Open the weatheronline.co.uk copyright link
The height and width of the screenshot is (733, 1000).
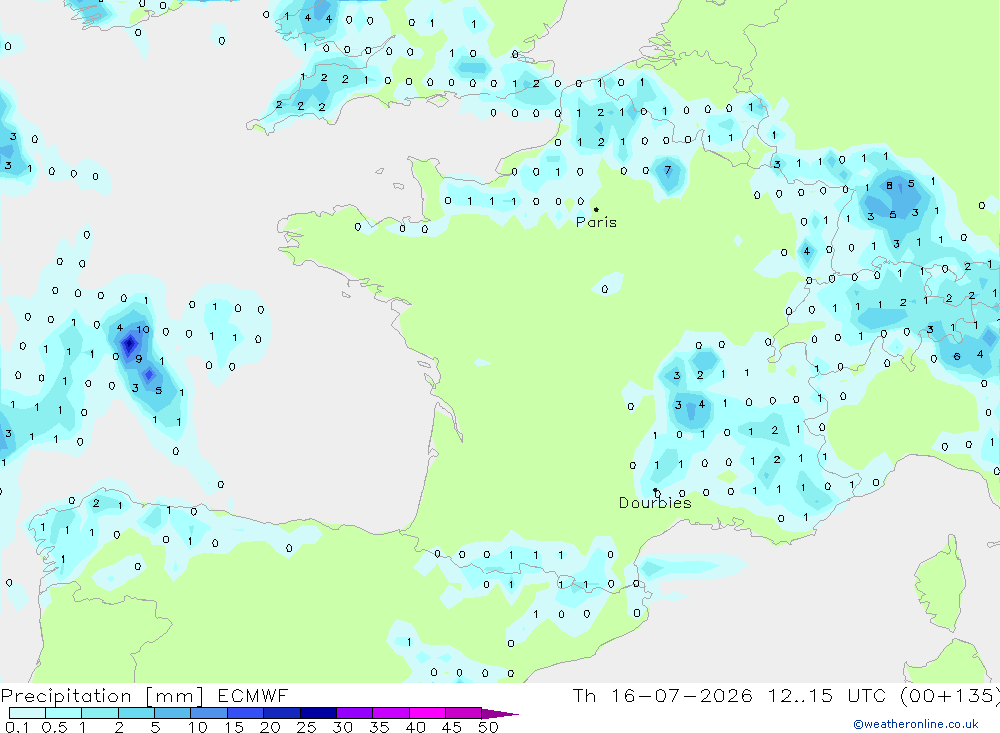pyautogui.click(x=916, y=724)
